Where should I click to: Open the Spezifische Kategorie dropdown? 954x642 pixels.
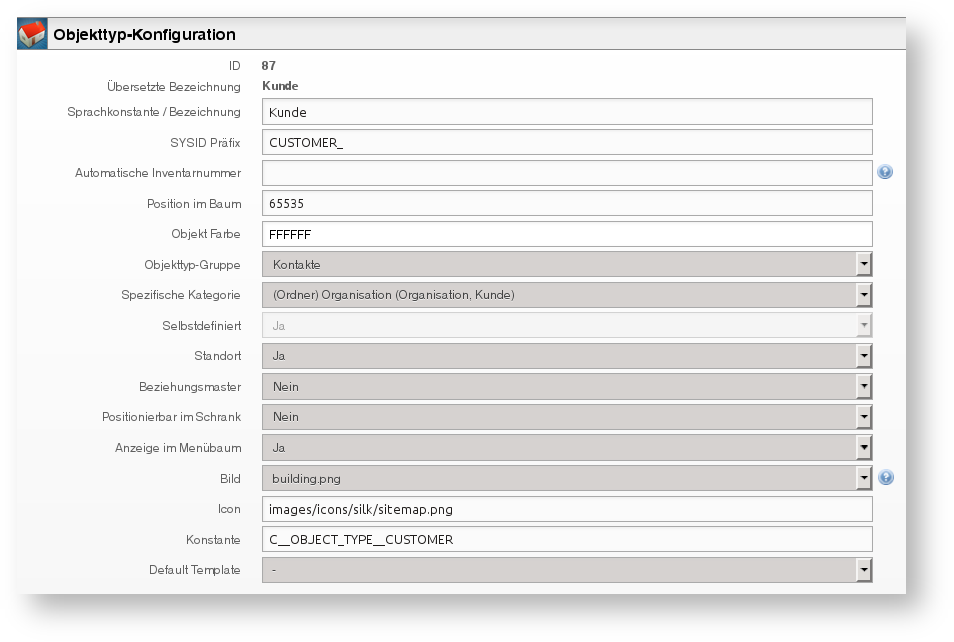[x=567, y=295]
